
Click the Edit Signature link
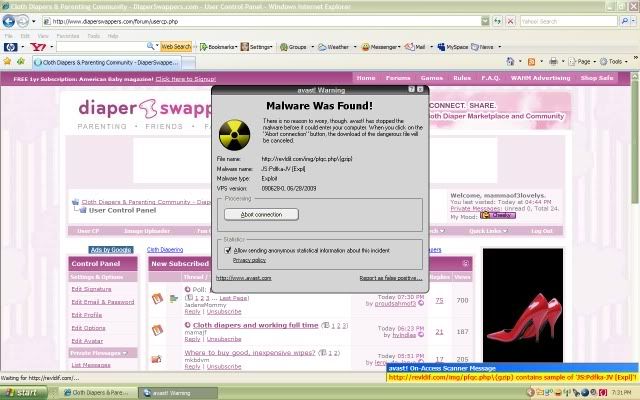pyautogui.click(x=91, y=289)
